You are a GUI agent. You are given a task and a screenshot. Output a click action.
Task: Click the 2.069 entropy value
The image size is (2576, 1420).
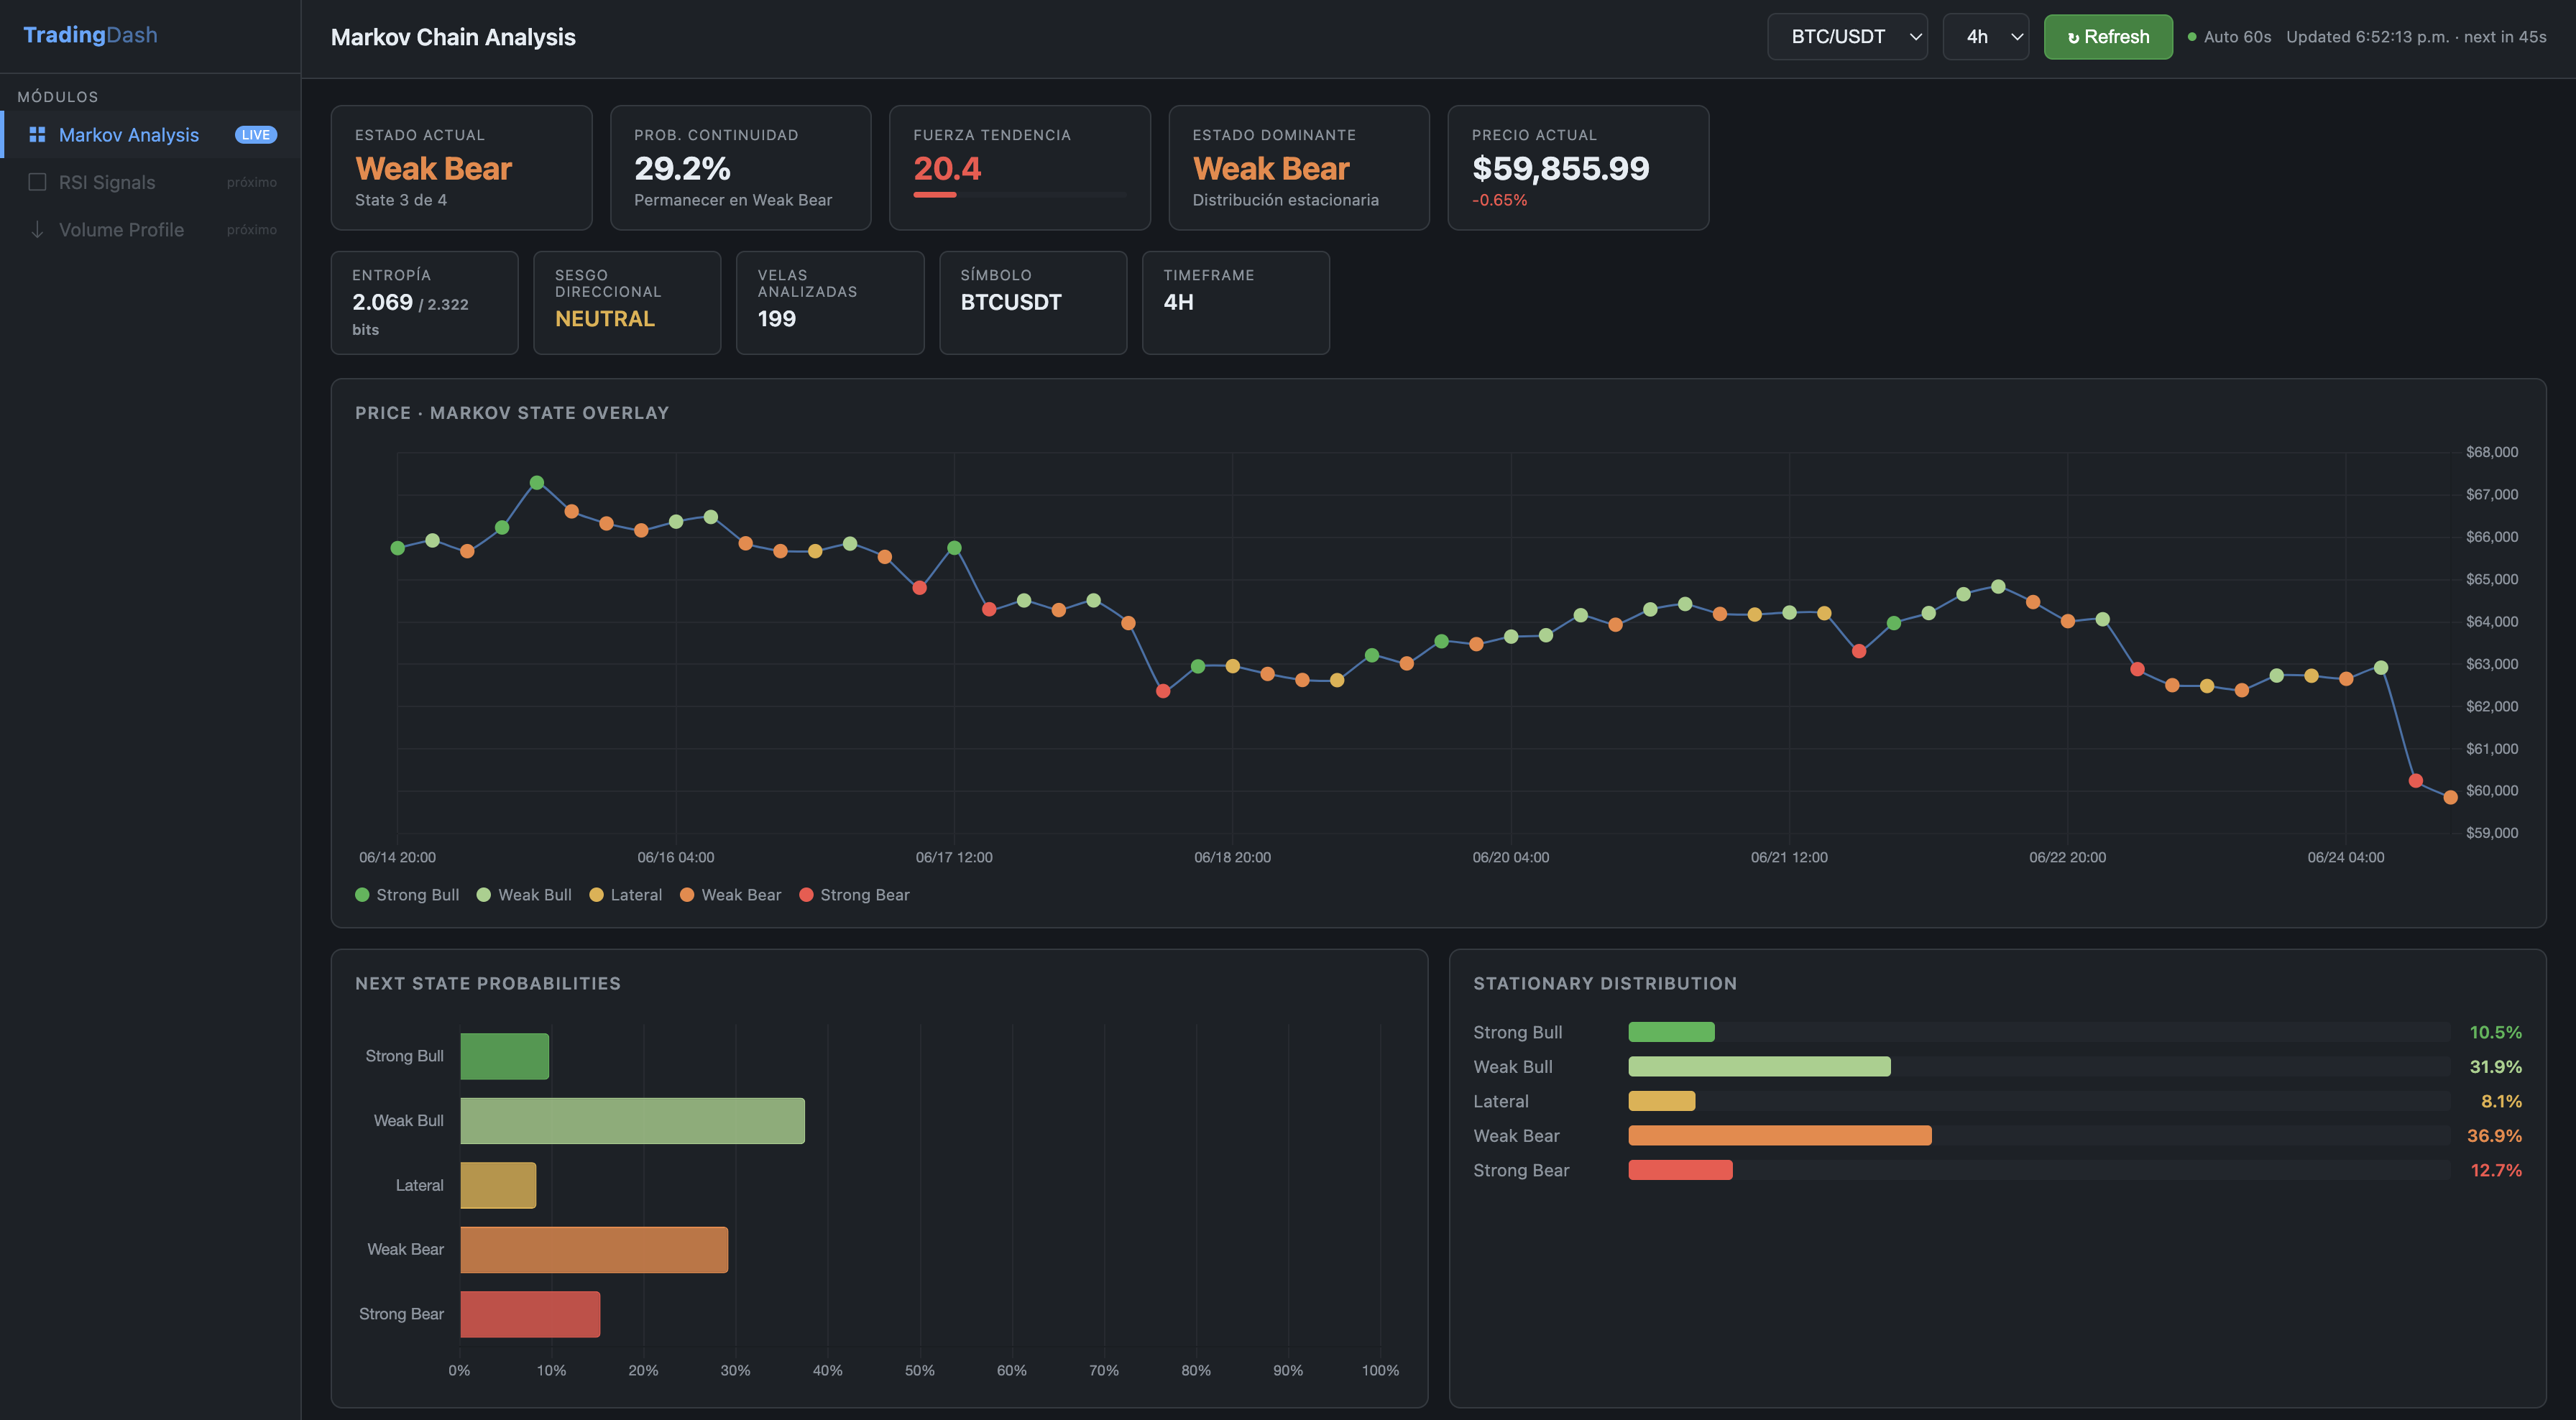point(382,302)
